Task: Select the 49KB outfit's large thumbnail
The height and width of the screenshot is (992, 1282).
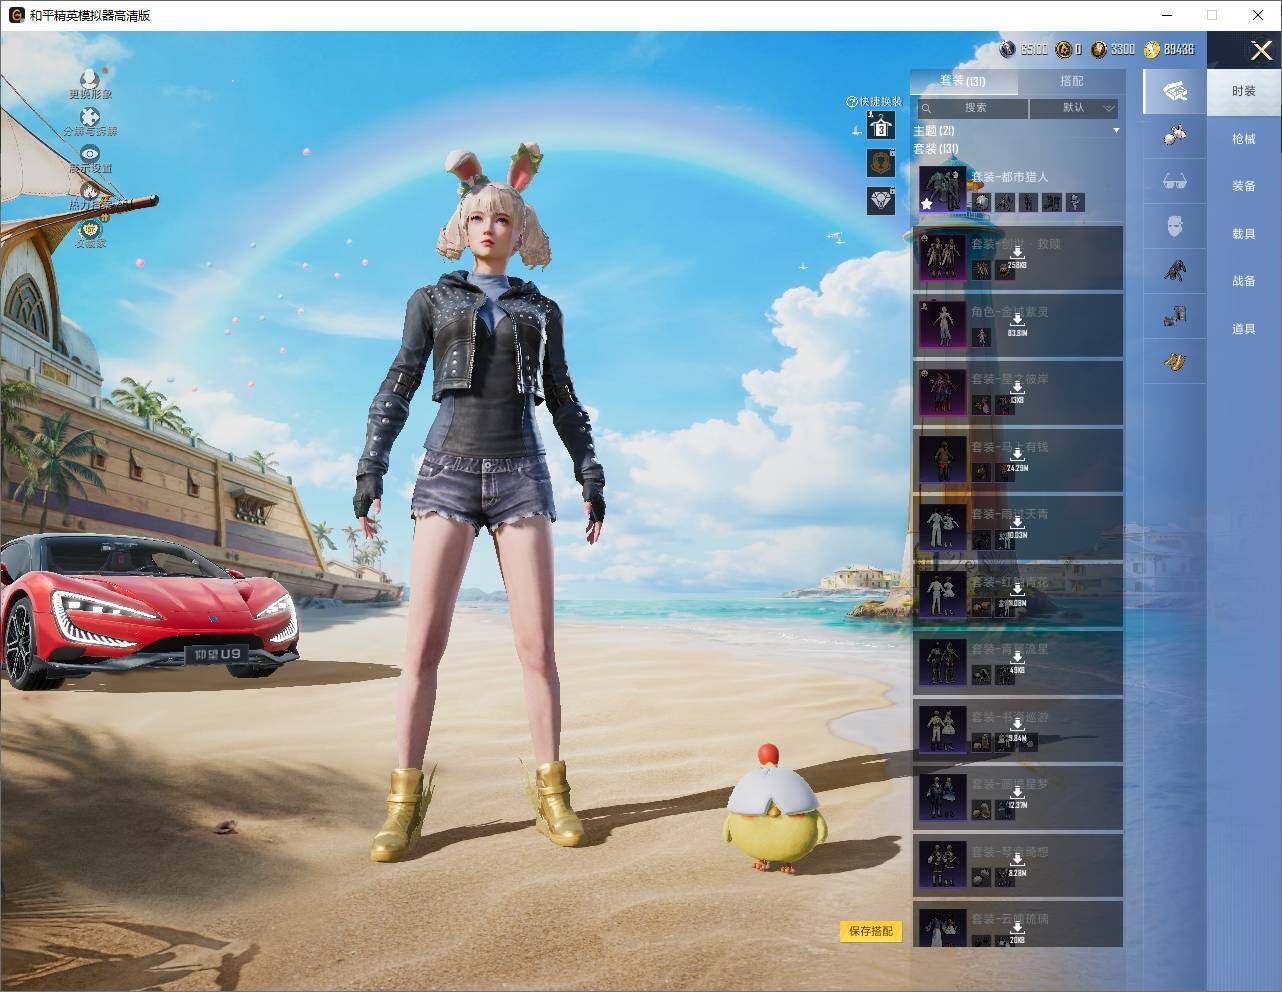Action: tap(942, 662)
